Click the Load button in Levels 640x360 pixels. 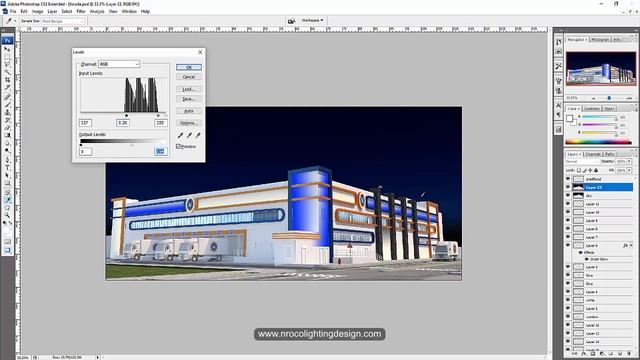click(x=189, y=89)
